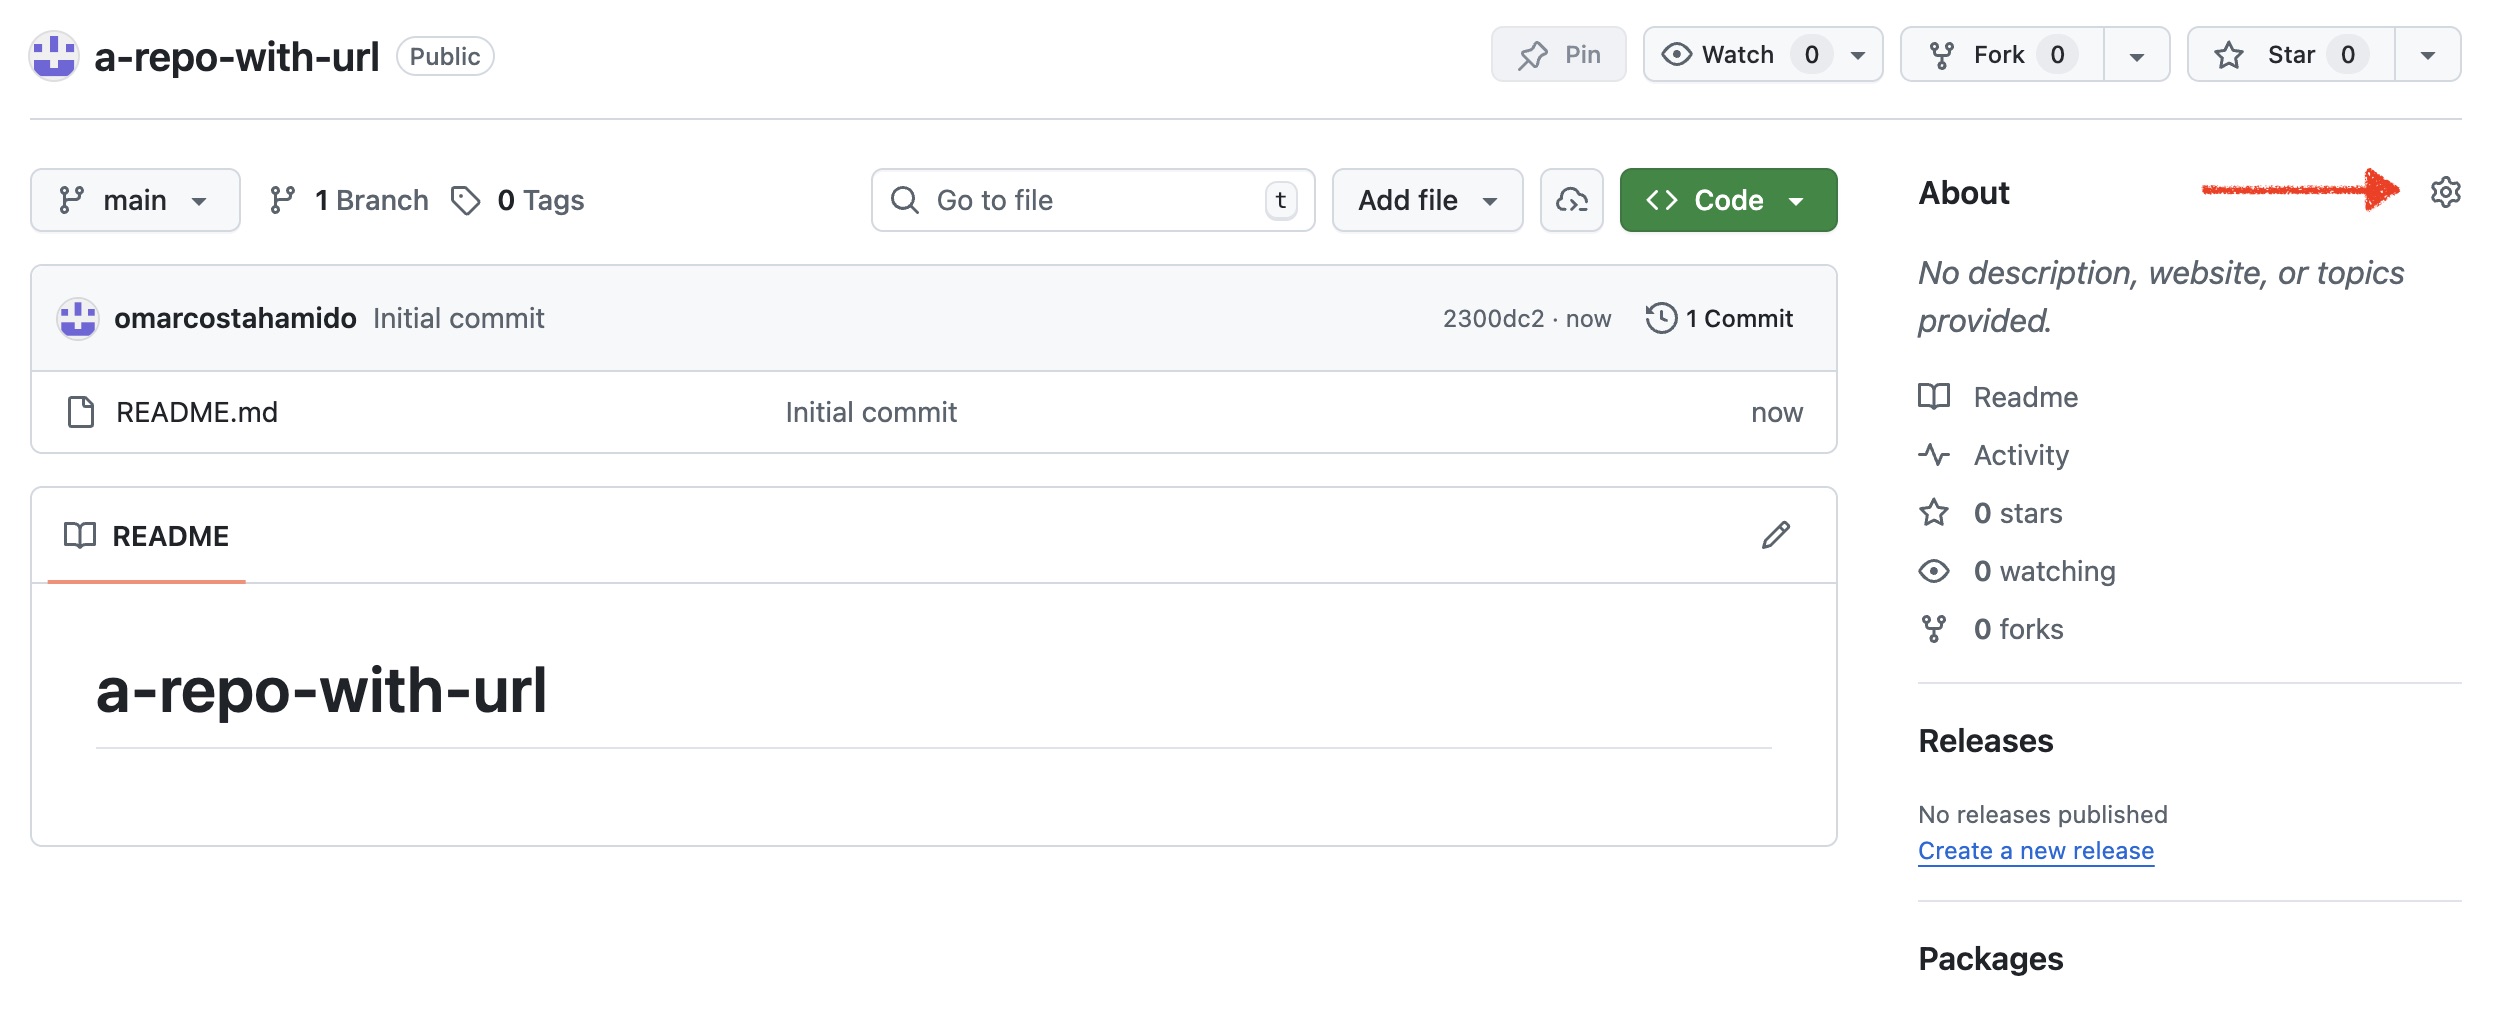Open omarcostahamido profile link
The image size is (2514, 1012).
point(235,318)
